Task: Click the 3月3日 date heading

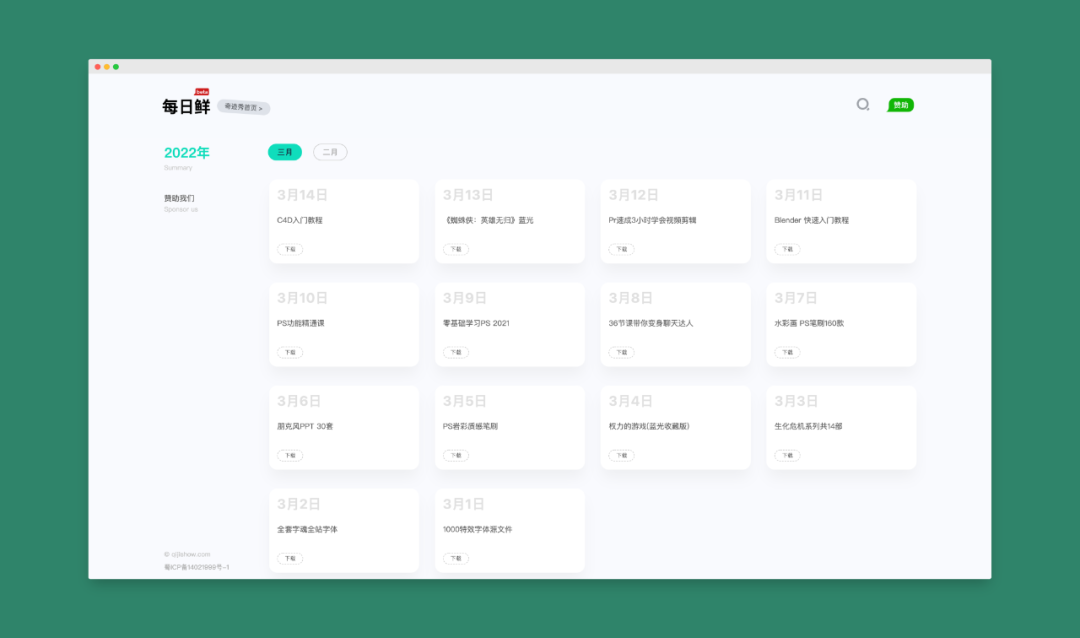Action: click(796, 401)
